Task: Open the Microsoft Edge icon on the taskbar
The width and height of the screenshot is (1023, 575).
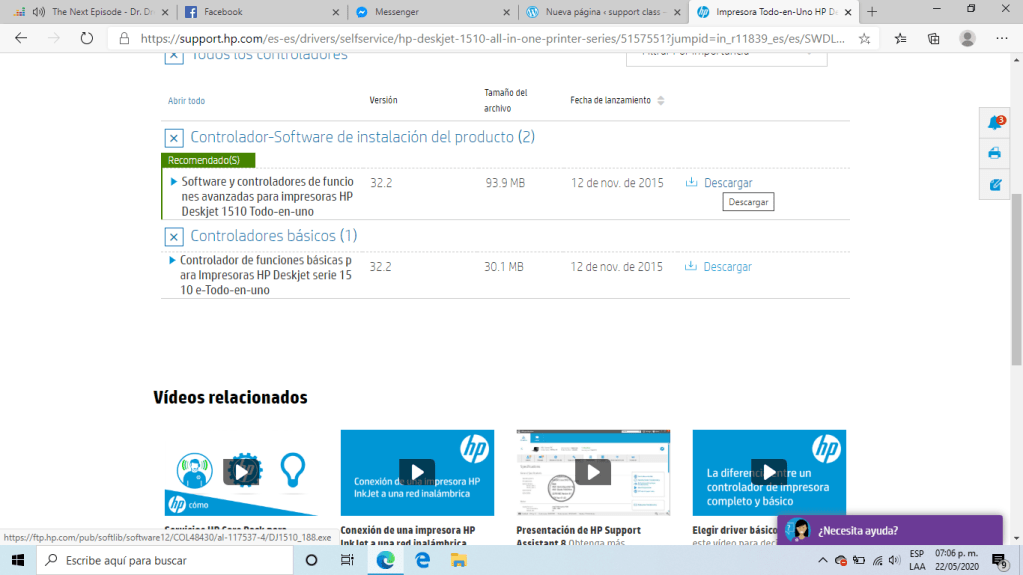Action: pos(386,560)
